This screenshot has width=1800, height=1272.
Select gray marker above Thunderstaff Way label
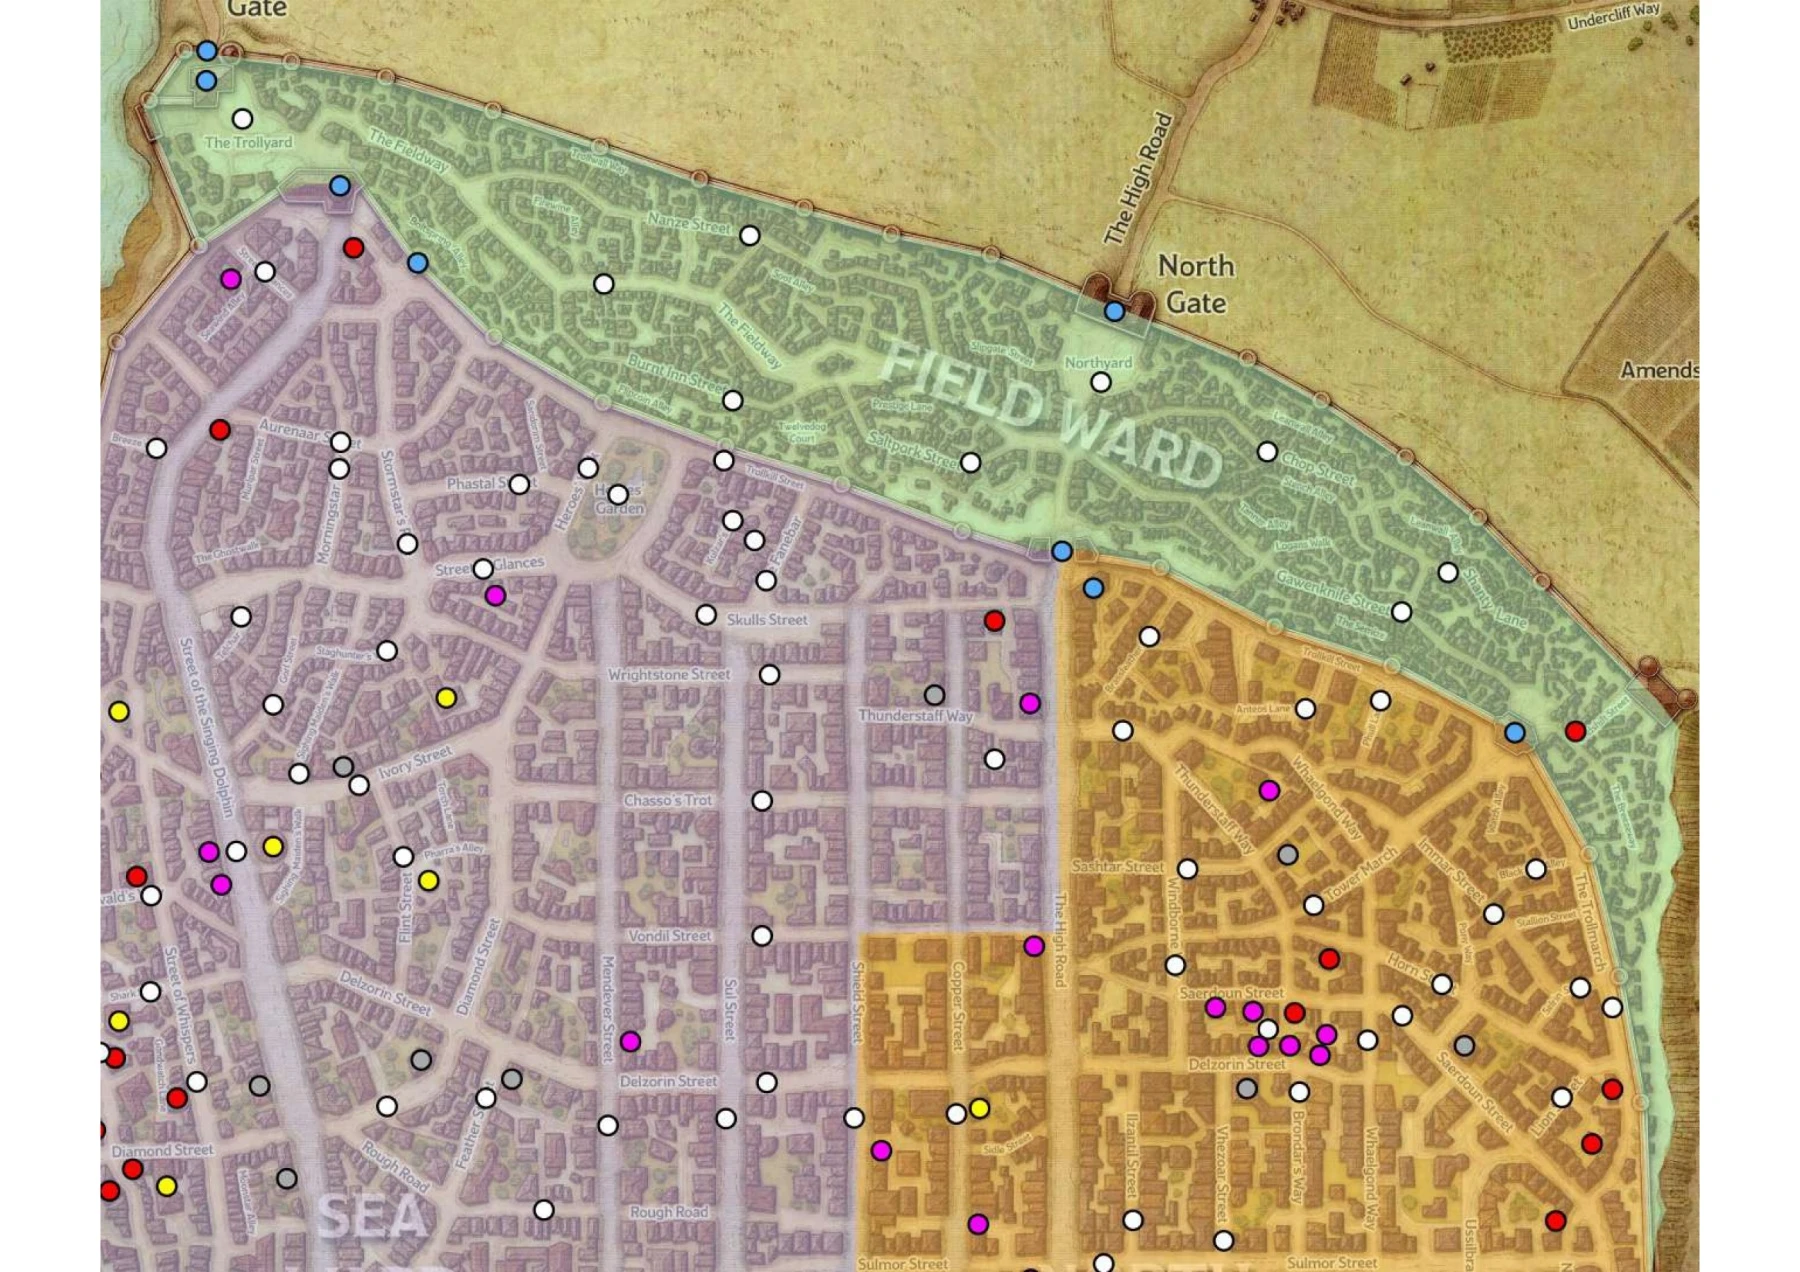point(934,695)
